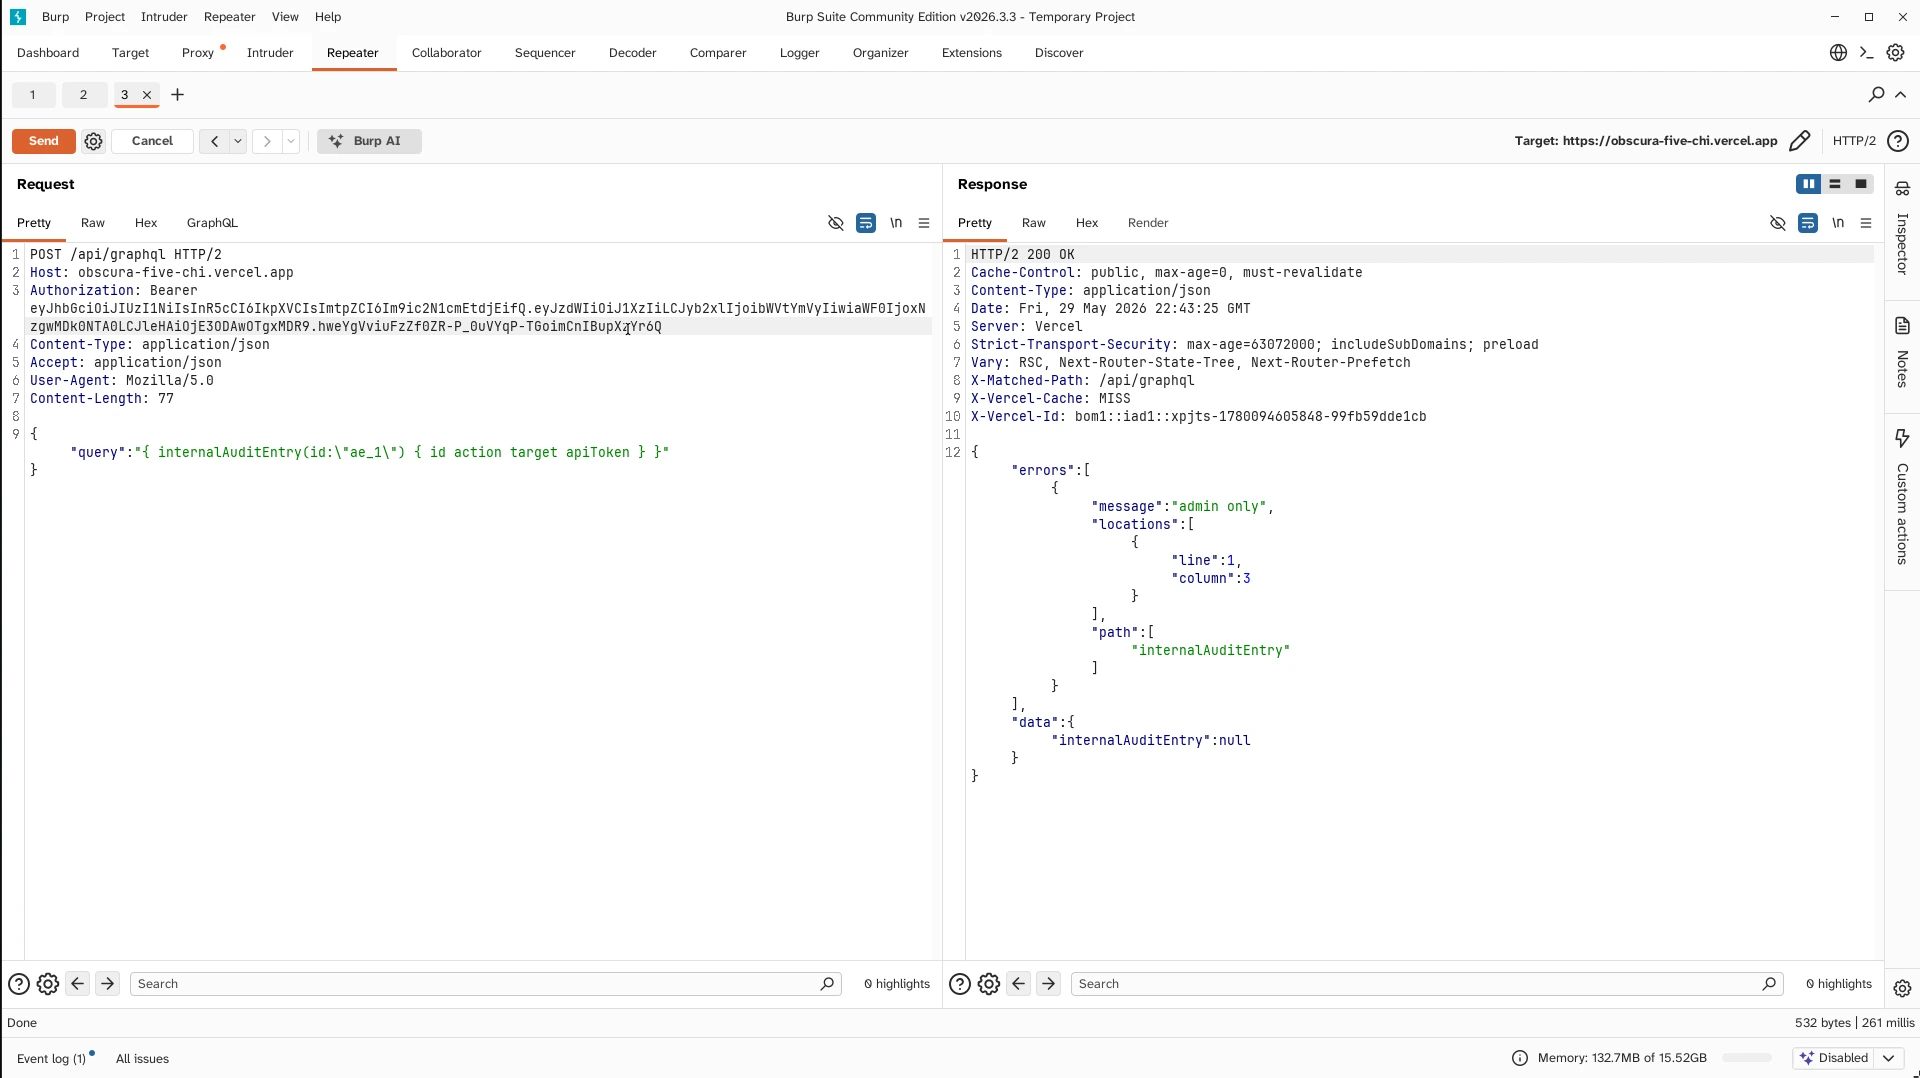Open history forward dropdown arrow

click(x=291, y=141)
